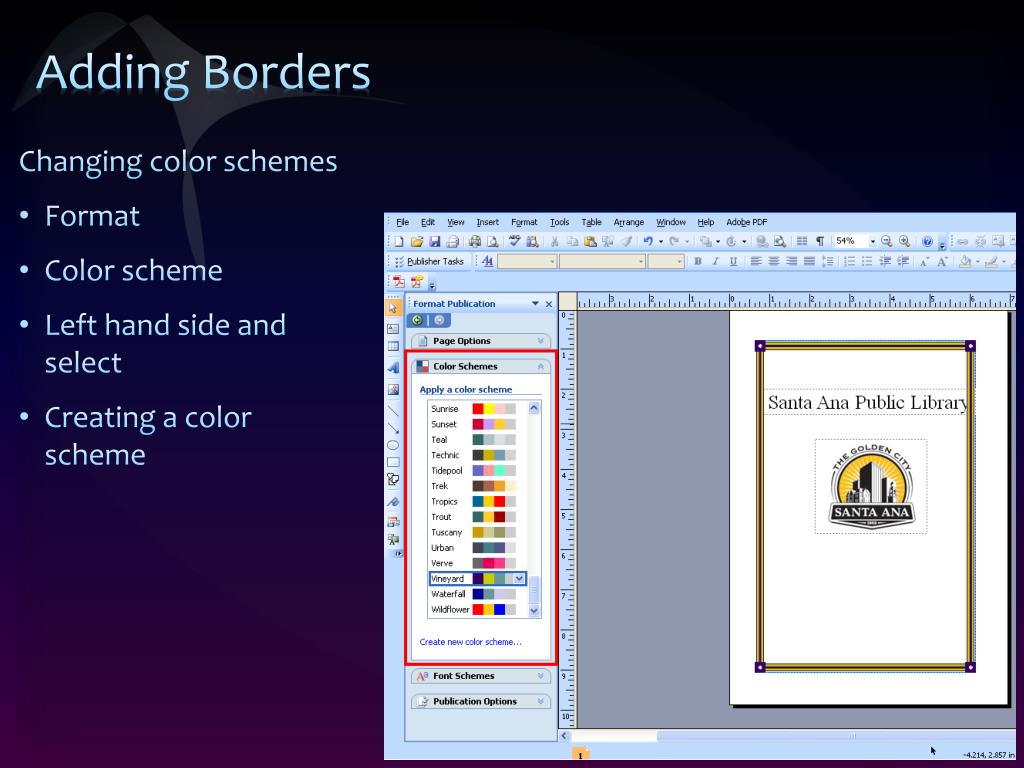Open the Insert menu
The width and height of the screenshot is (1024, 768).
487,222
